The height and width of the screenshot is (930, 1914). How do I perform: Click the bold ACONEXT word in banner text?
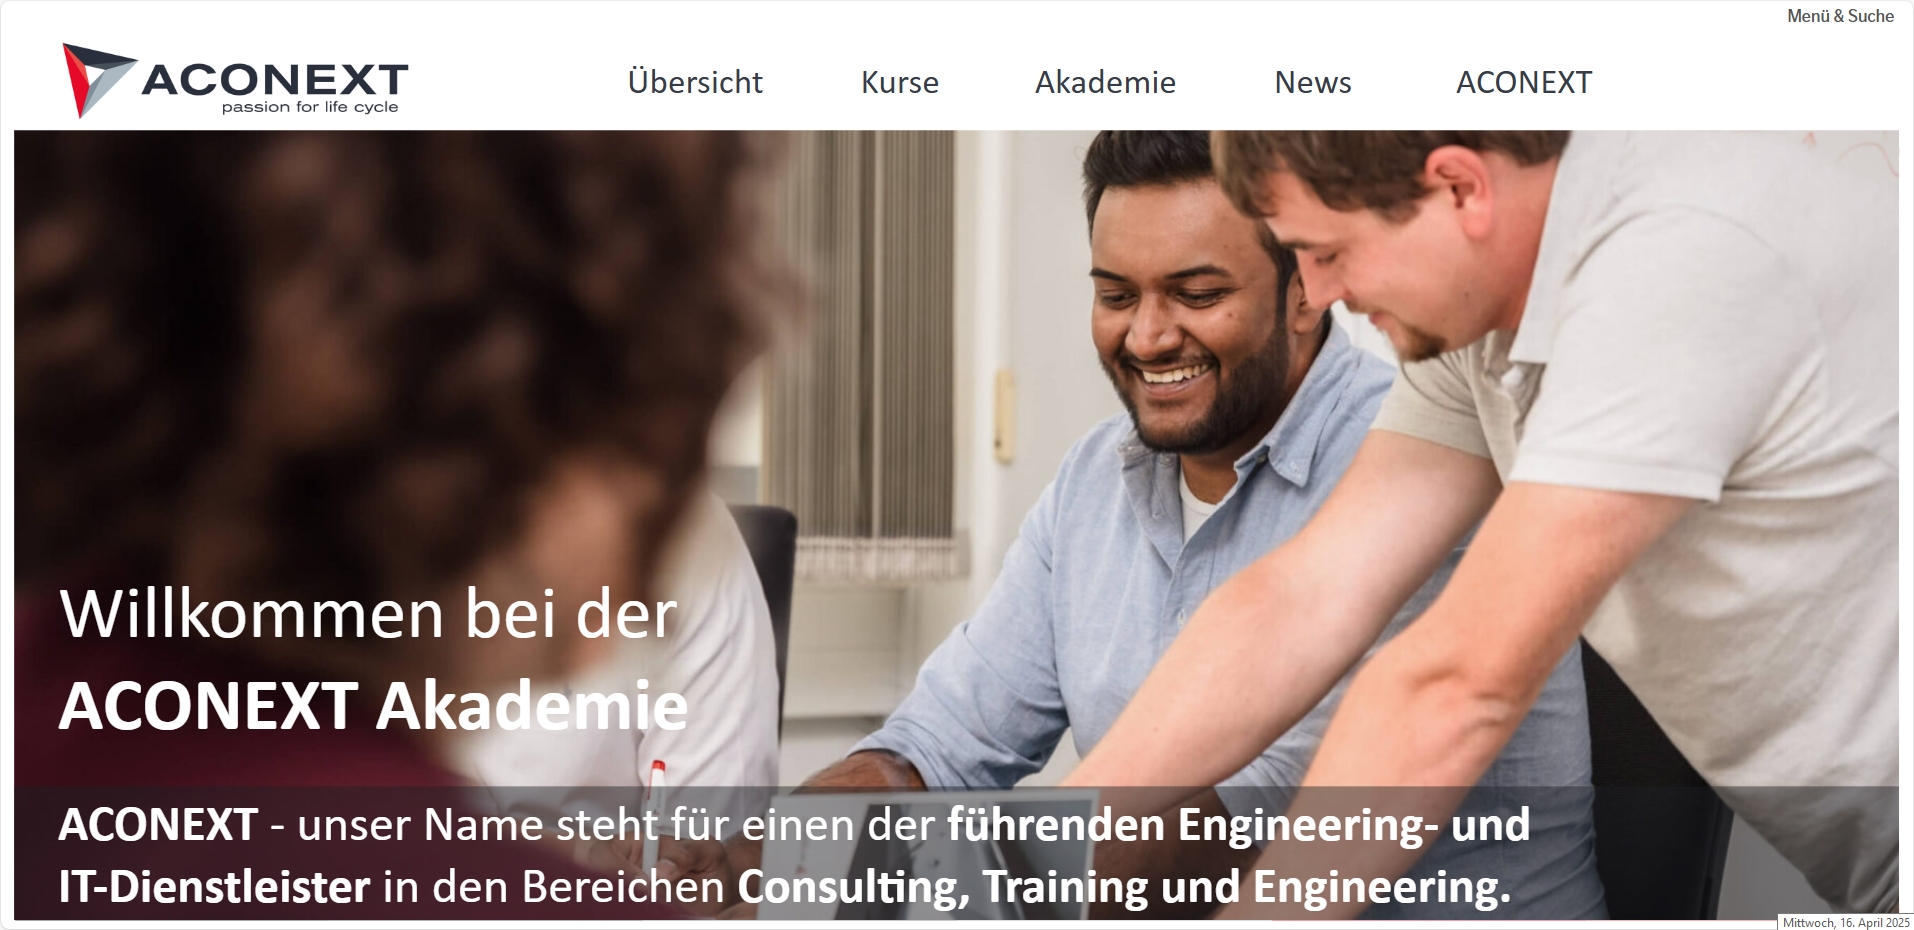click(x=158, y=825)
